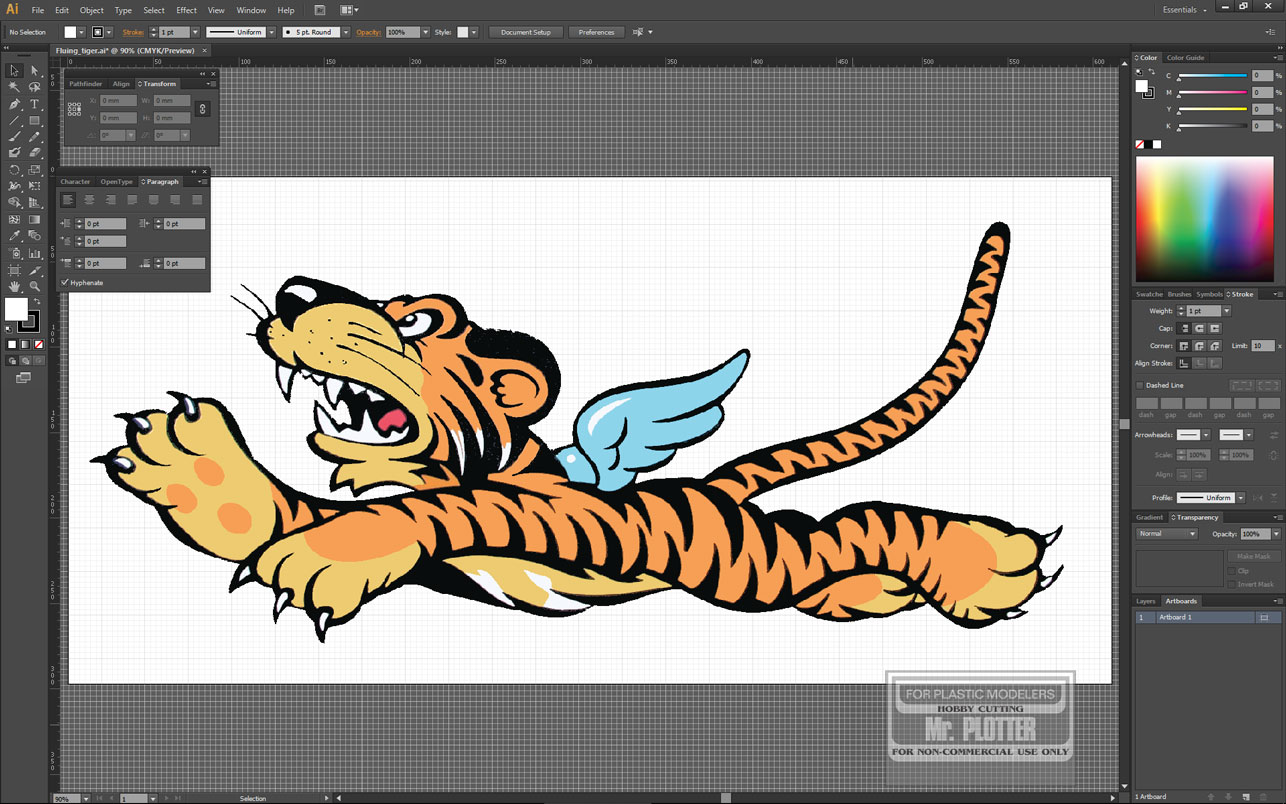Viewport: 1286px width, 804px height.
Task: Select Miter Join corner option
Action: [1185, 346]
